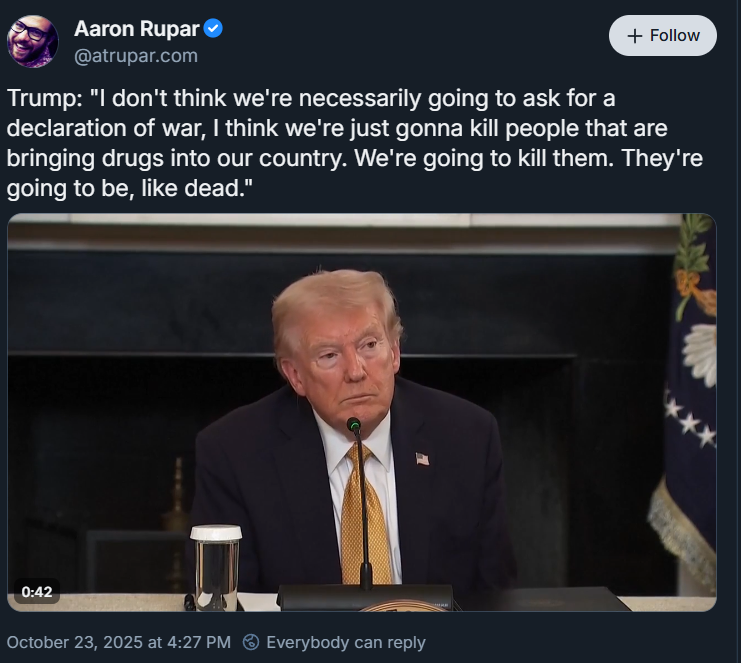Screen dimensions: 741x663
Task: Click the flag lapel pin in video
Action: 422,458
